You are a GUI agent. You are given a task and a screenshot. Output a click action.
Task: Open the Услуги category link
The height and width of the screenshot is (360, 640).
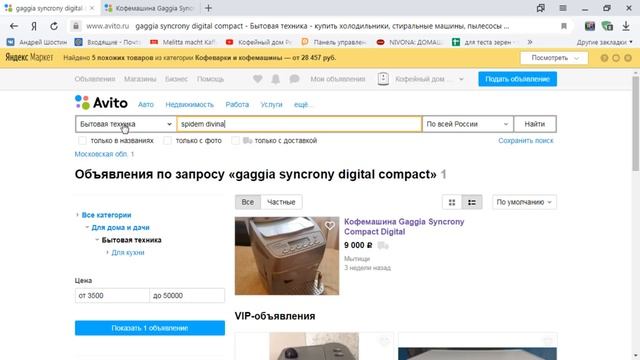click(x=271, y=105)
